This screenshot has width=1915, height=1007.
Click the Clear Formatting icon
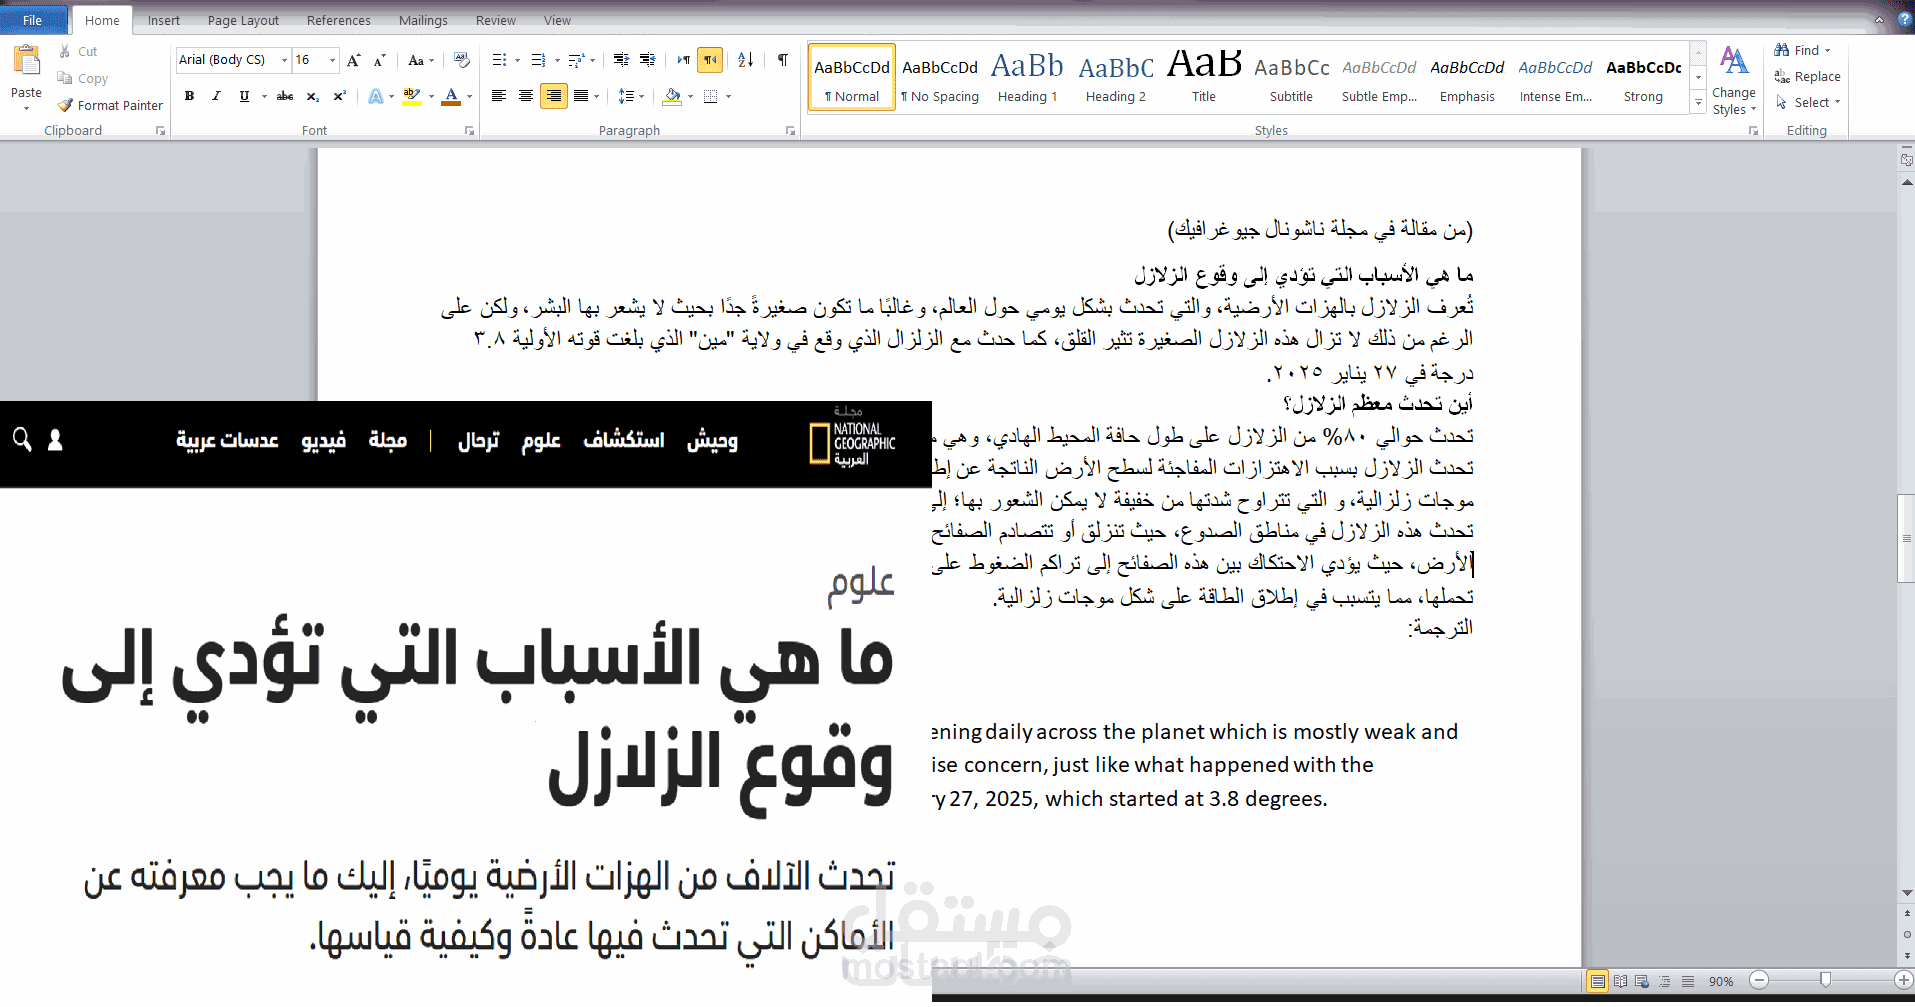(x=461, y=60)
